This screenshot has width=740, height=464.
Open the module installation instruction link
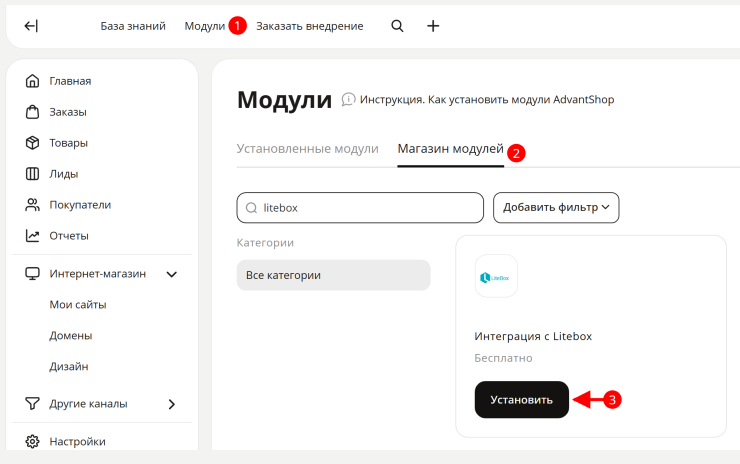coord(487,100)
